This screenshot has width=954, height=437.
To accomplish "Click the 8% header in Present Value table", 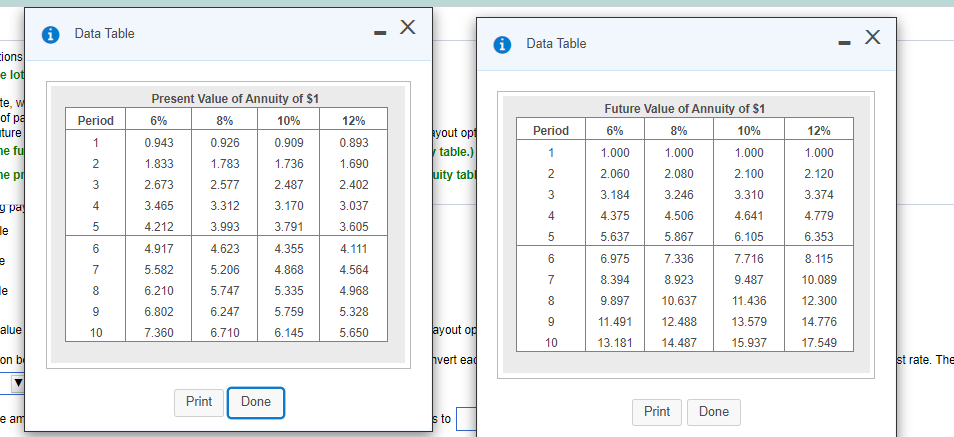I will 225,121.
